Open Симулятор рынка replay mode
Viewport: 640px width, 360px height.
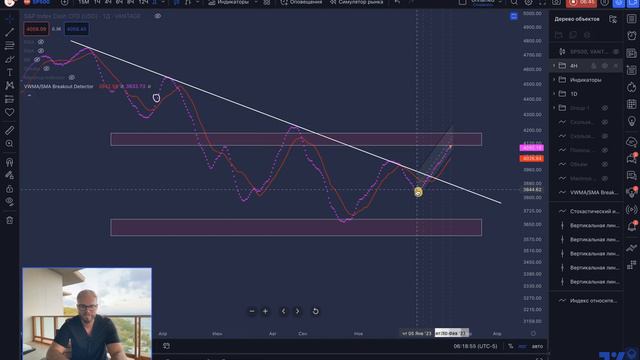point(356,2)
